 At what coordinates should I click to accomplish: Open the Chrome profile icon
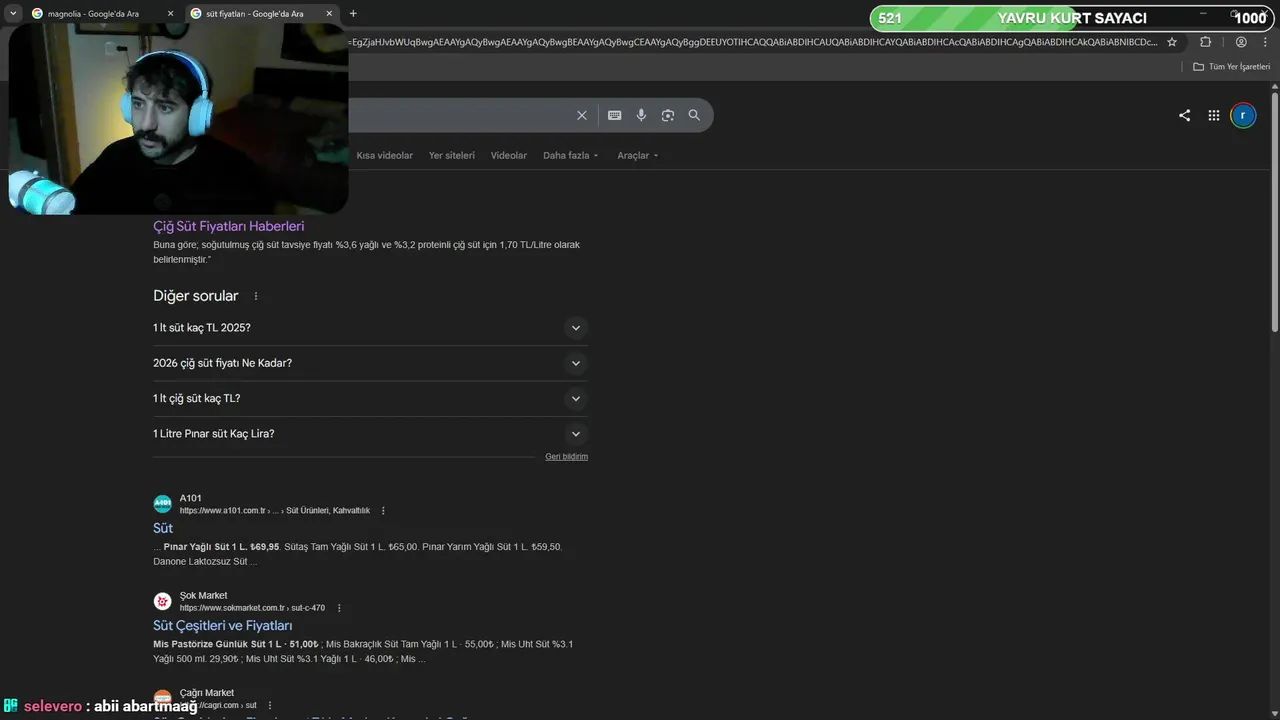coord(1241,42)
